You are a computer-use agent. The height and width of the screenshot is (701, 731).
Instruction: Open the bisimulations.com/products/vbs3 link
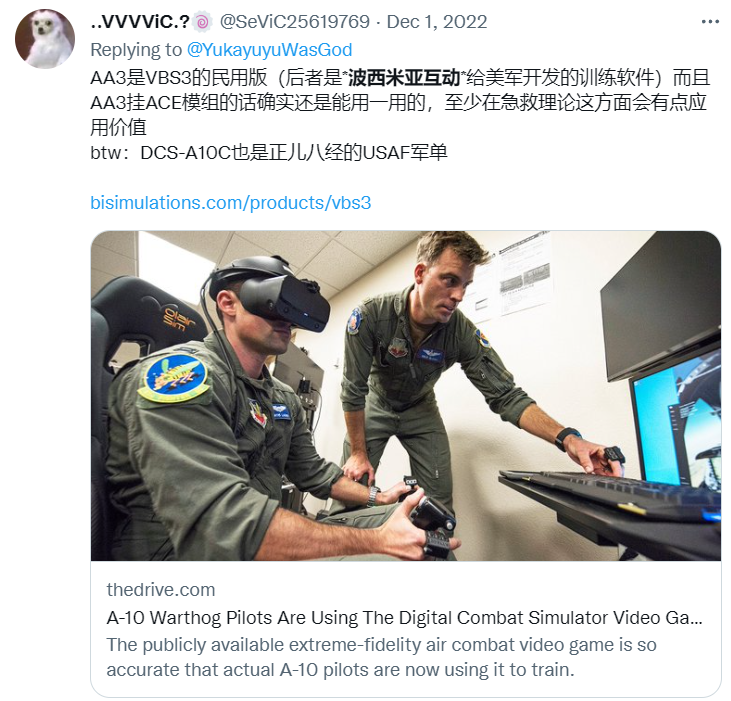click(x=231, y=203)
